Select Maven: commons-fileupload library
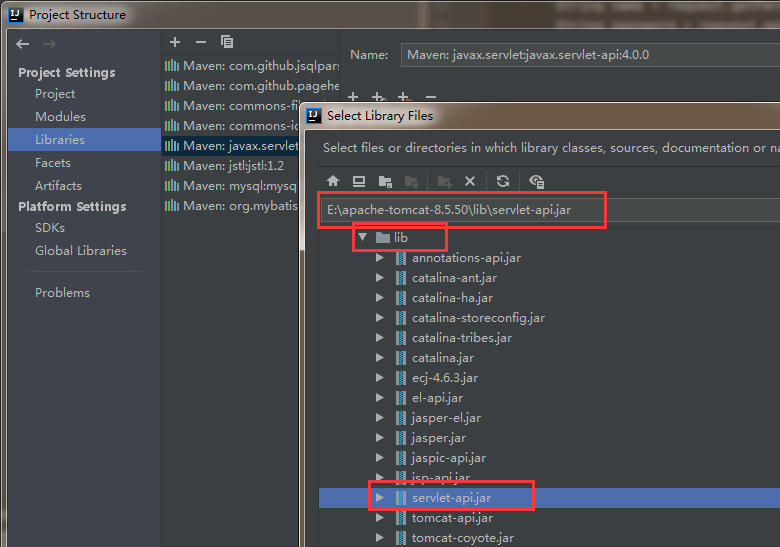 point(231,105)
